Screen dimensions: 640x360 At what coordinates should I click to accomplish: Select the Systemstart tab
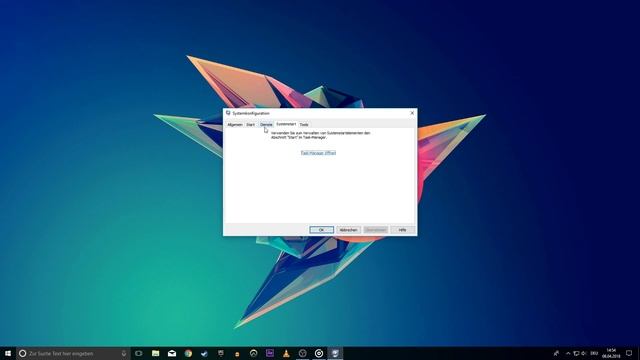point(286,124)
